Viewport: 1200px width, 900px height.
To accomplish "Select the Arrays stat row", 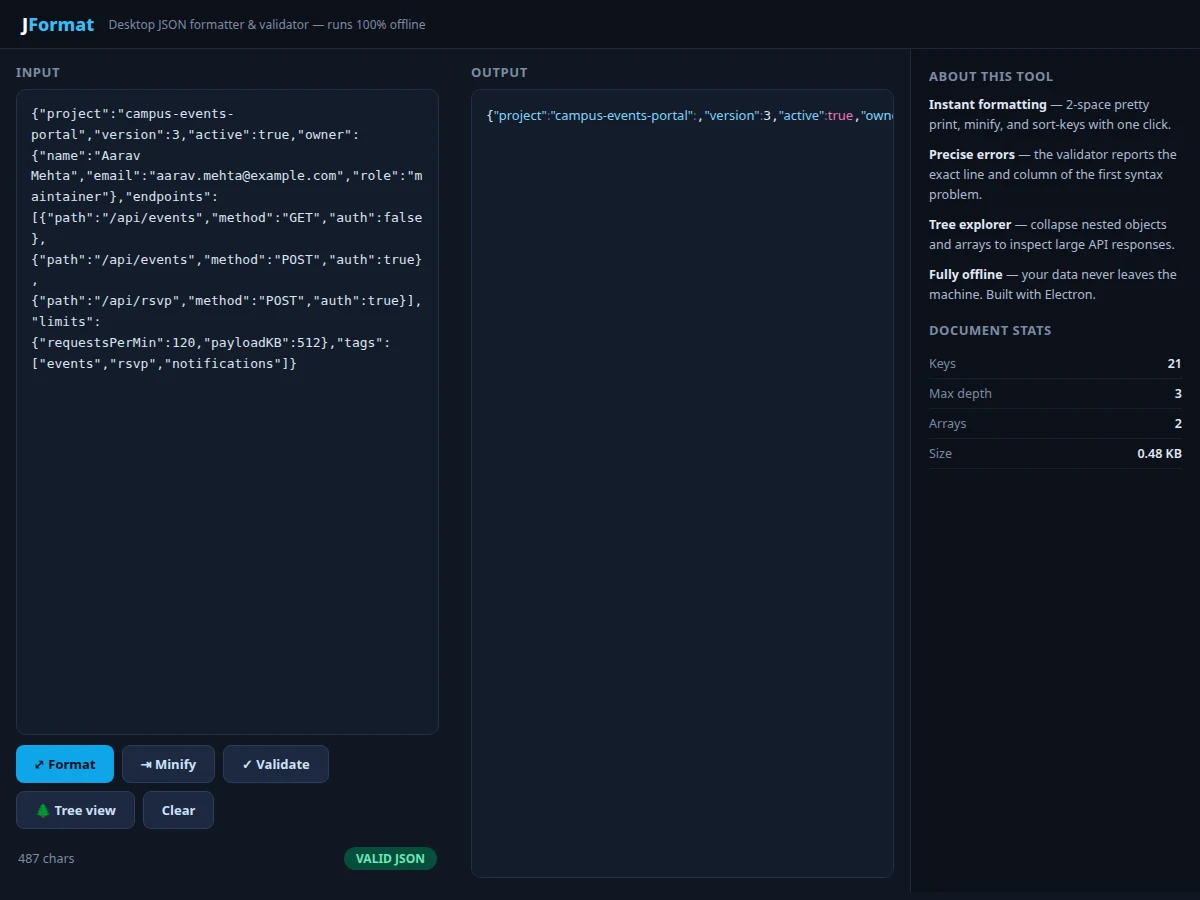I will [1055, 424].
